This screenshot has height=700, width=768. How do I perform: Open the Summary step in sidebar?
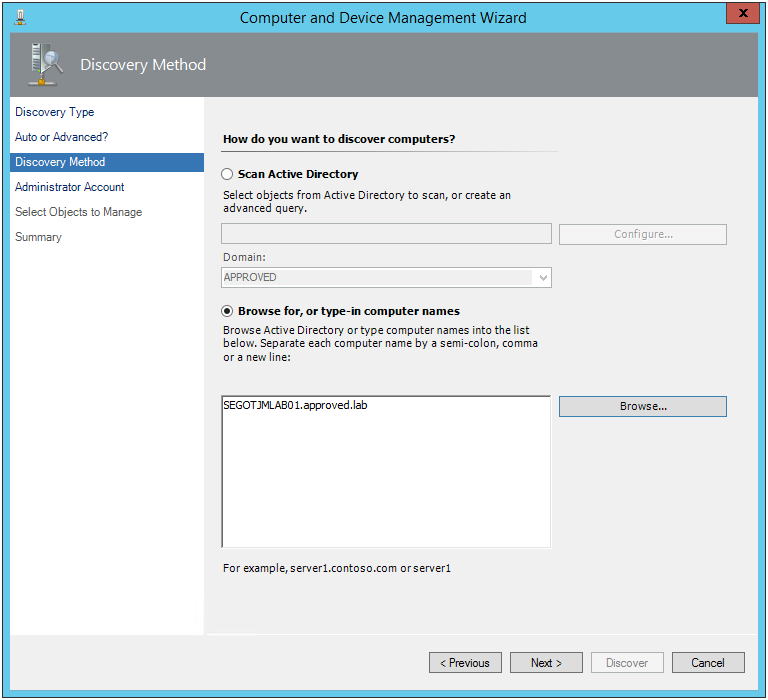38,237
